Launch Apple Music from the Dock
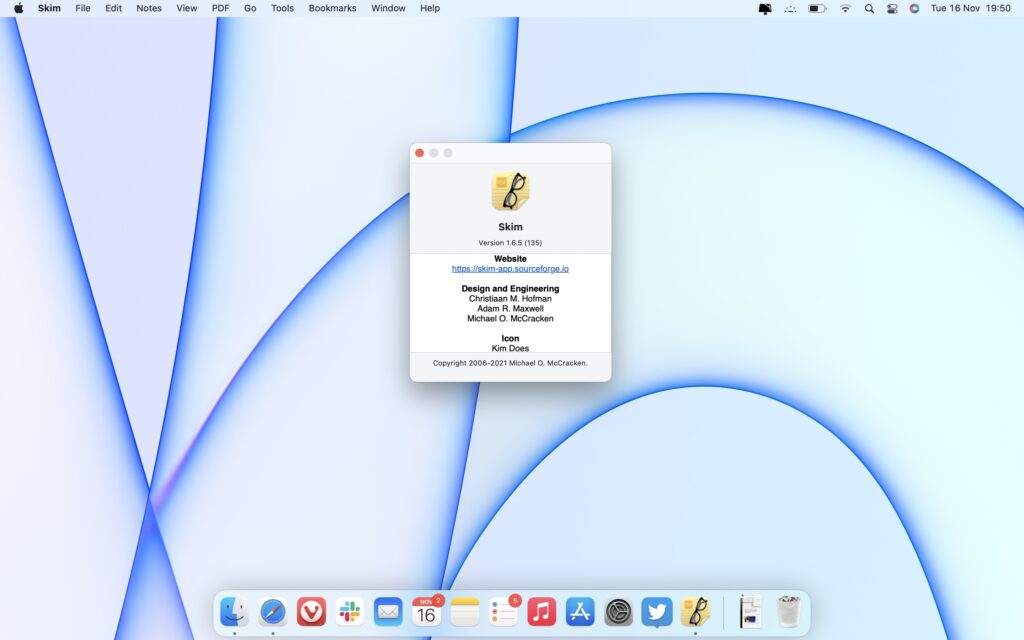The height and width of the screenshot is (640, 1024). click(541, 611)
